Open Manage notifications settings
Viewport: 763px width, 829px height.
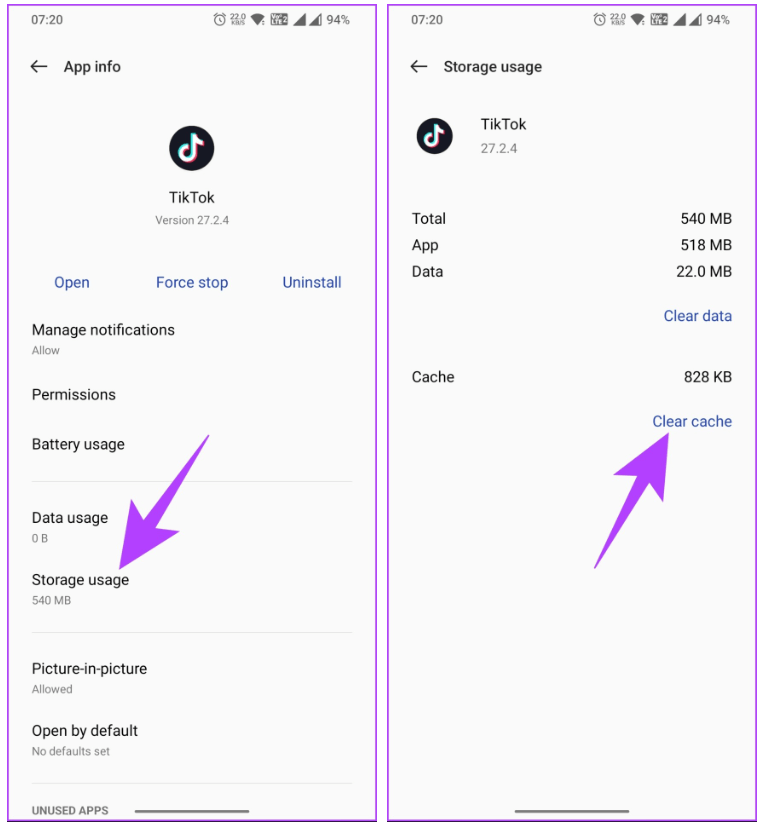pyautogui.click(x=103, y=338)
